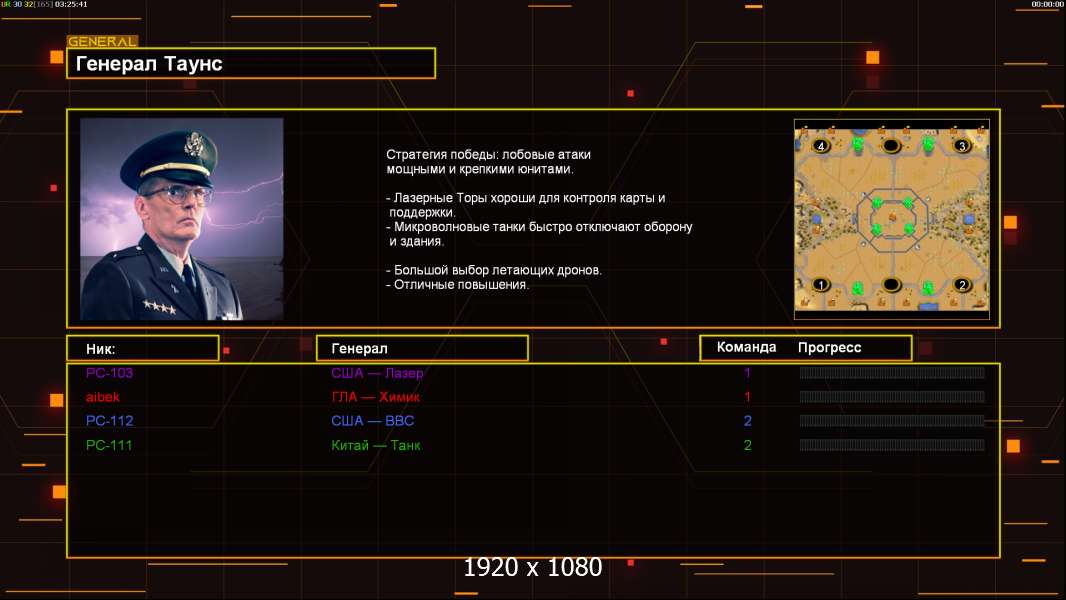1066x600 pixels.
Task: Click the 'ГЛА — Химик' general entry
Action: pos(375,397)
